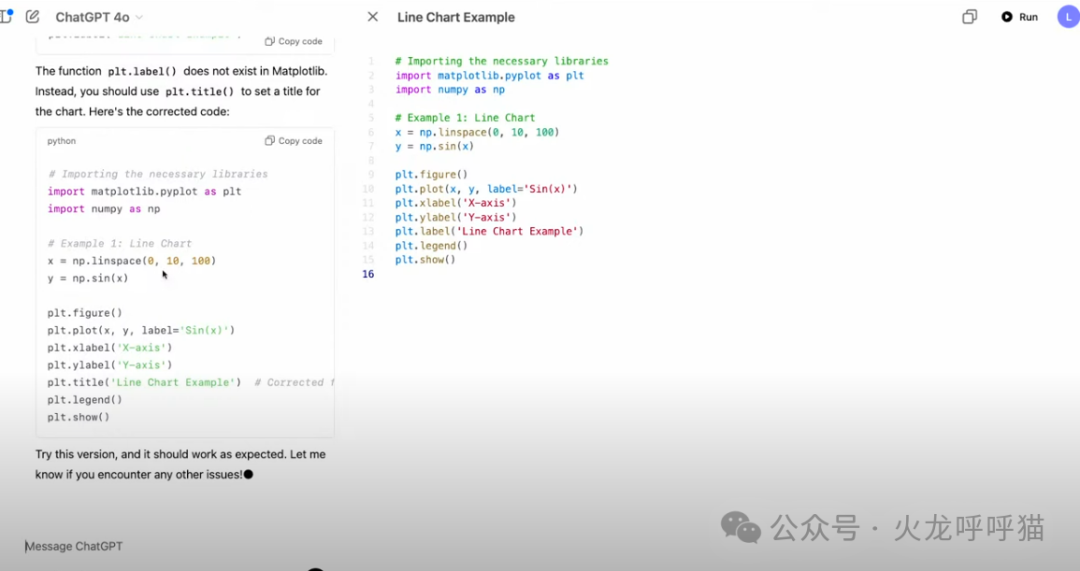Image resolution: width=1080 pixels, height=571 pixels.
Task: Copy code from the upper partial code block
Action: pos(293,41)
